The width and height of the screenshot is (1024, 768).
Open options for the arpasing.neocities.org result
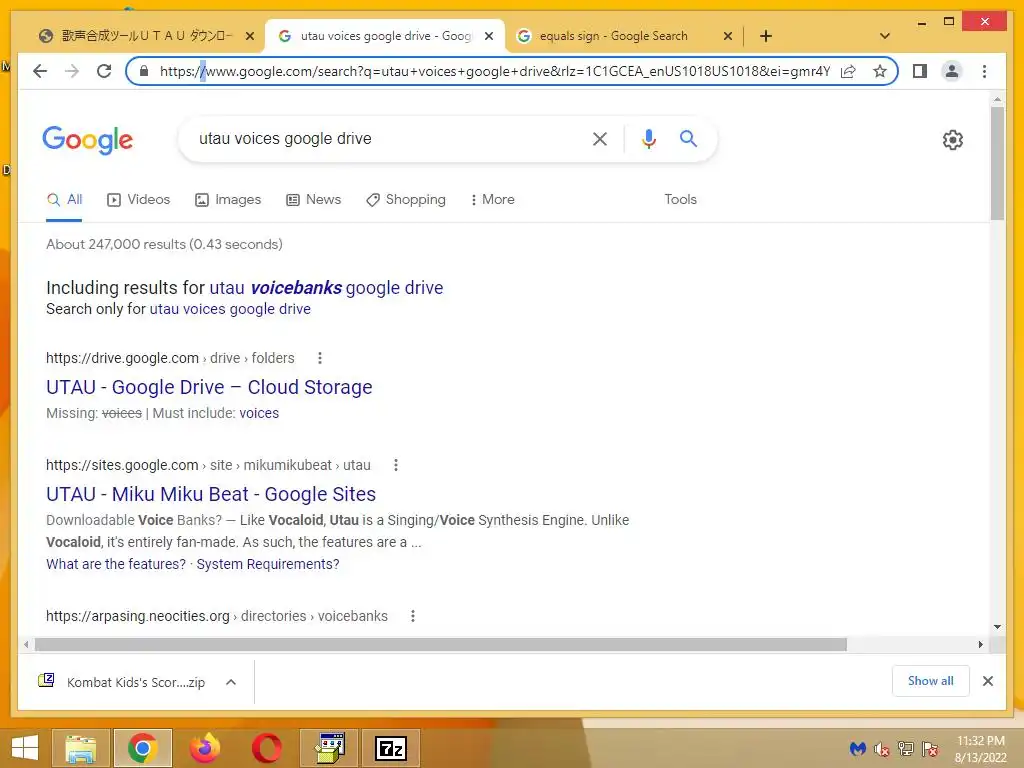(x=413, y=616)
